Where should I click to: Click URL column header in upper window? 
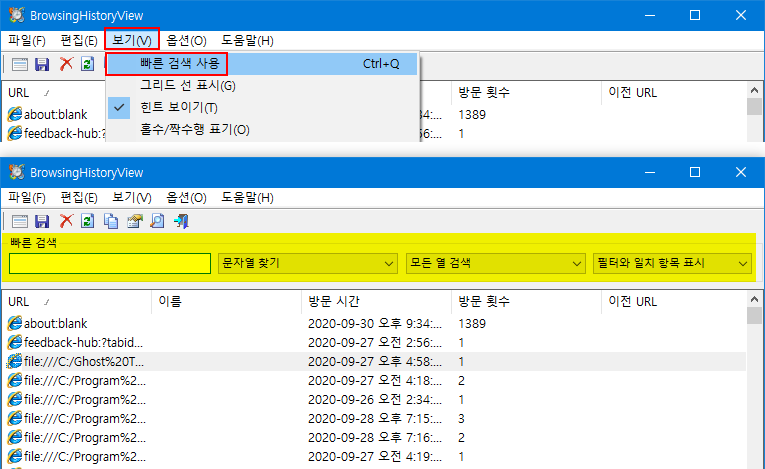click(54, 93)
